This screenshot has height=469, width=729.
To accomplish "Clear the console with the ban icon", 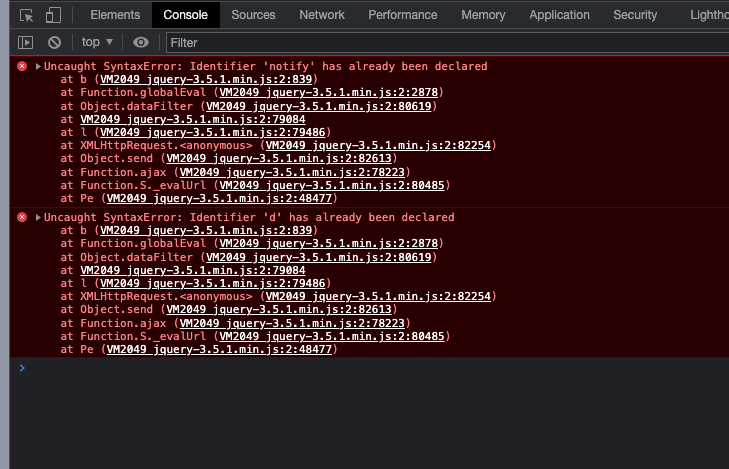I will coord(54,43).
